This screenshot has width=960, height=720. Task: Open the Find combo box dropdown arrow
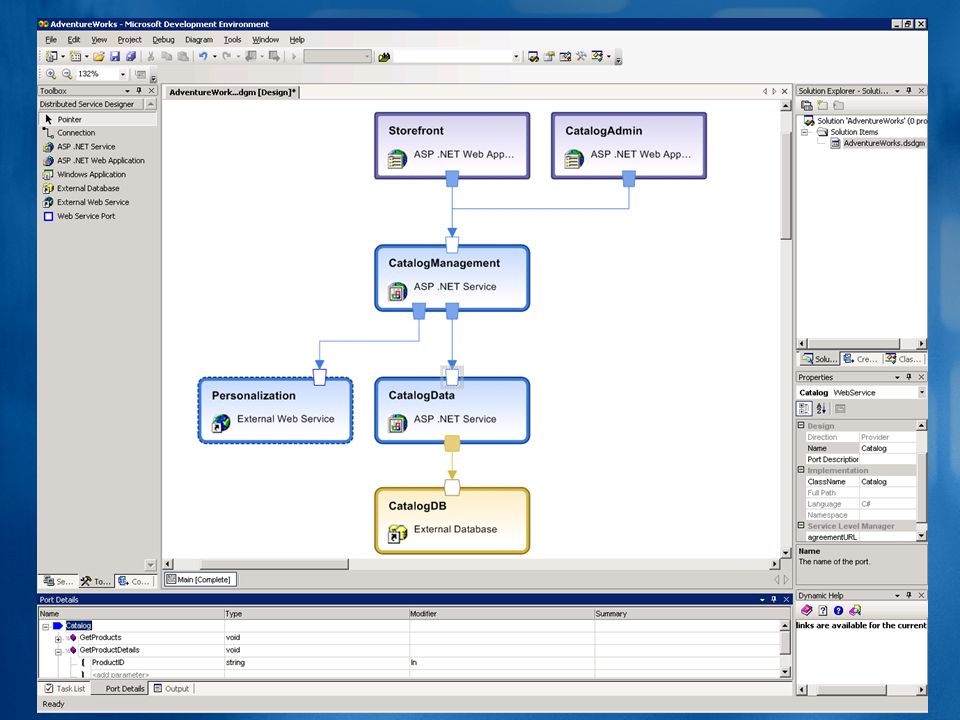[516, 57]
